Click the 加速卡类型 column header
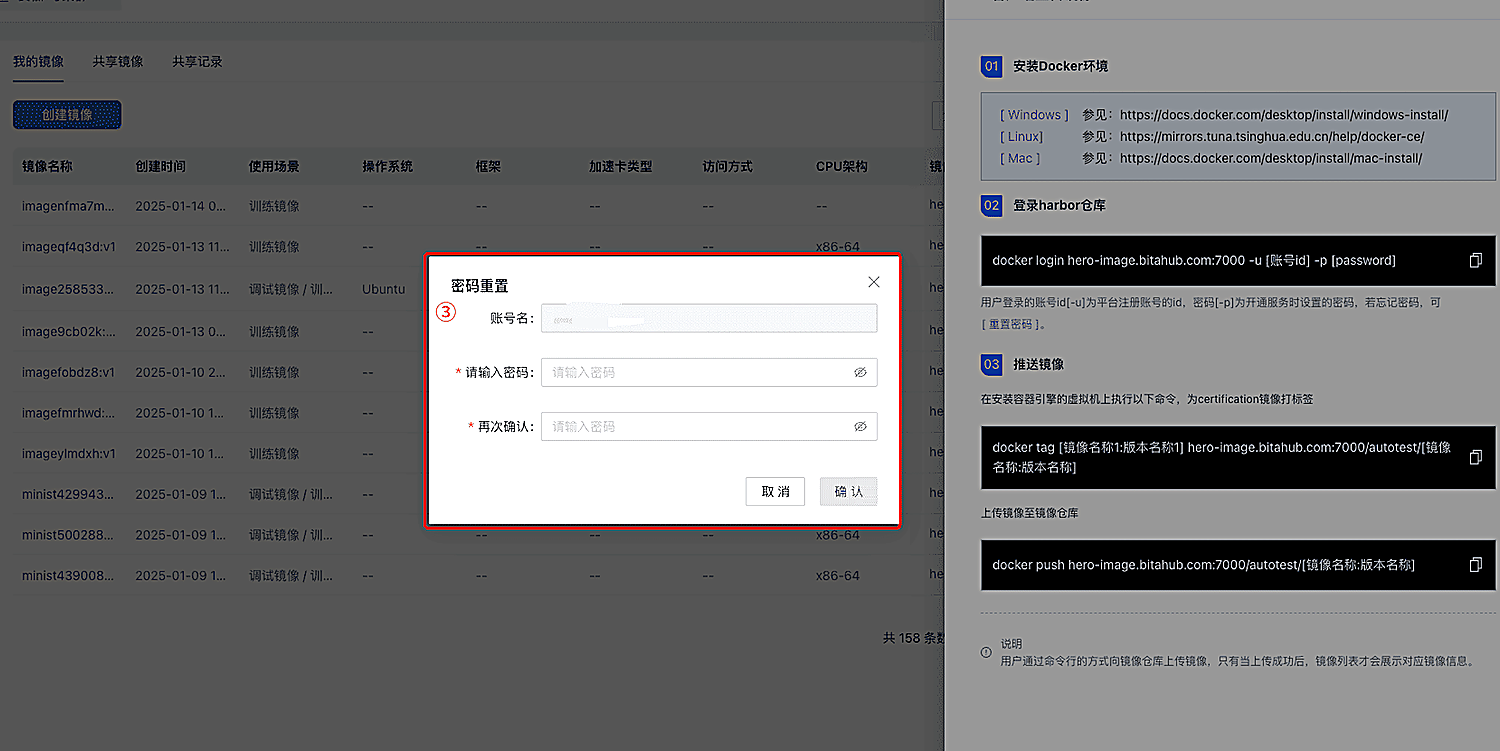The width and height of the screenshot is (1500, 751). [x=620, y=166]
